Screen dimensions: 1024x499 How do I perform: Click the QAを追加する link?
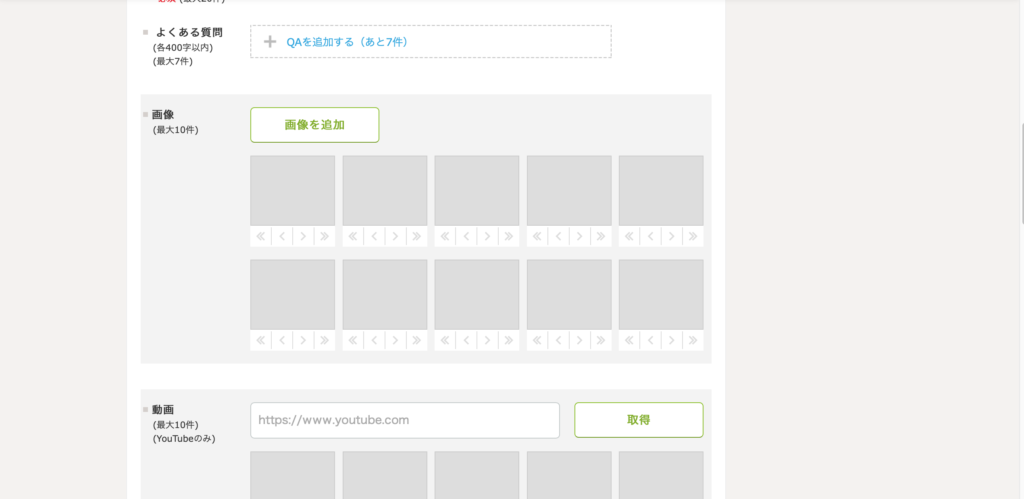(347, 42)
